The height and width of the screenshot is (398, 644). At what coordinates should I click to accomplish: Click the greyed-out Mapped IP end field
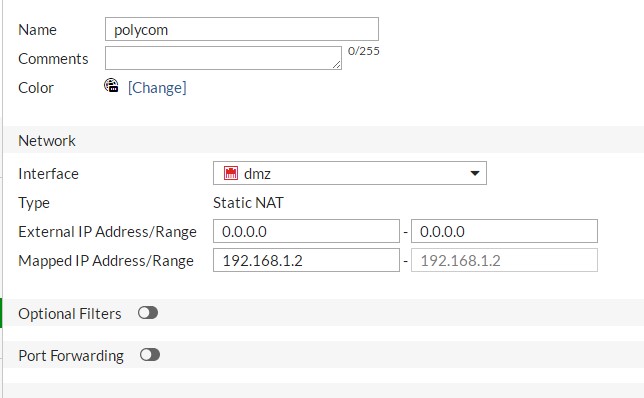pyautogui.click(x=504, y=260)
